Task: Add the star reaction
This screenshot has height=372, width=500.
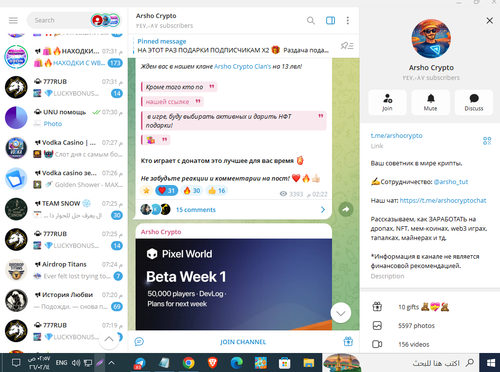Action: click(x=146, y=190)
